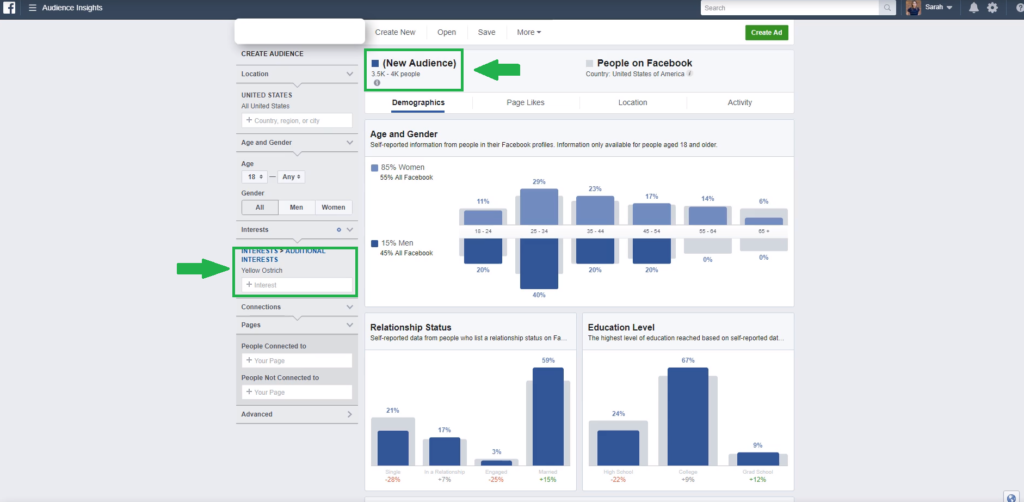Click Create New in the toolbar

tap(395, 32)
